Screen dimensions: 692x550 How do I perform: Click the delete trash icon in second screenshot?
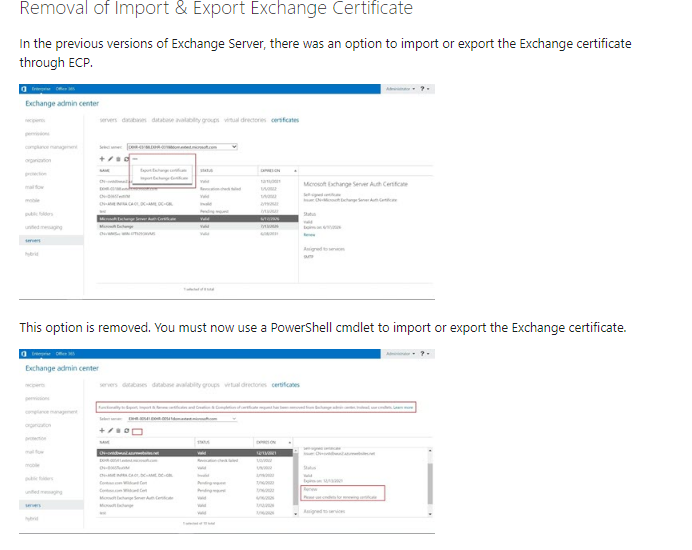(118, 430)
